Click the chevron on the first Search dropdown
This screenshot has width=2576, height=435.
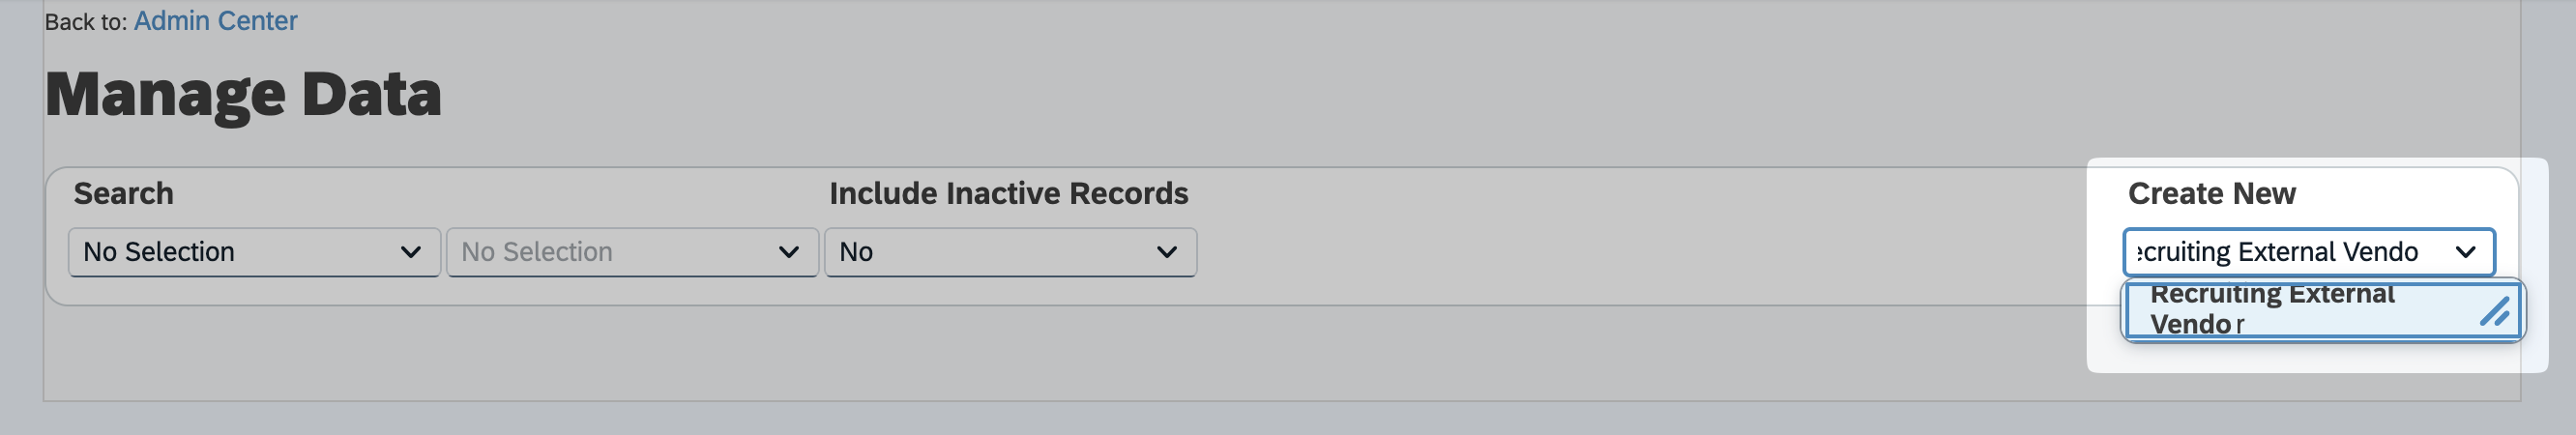410,252
